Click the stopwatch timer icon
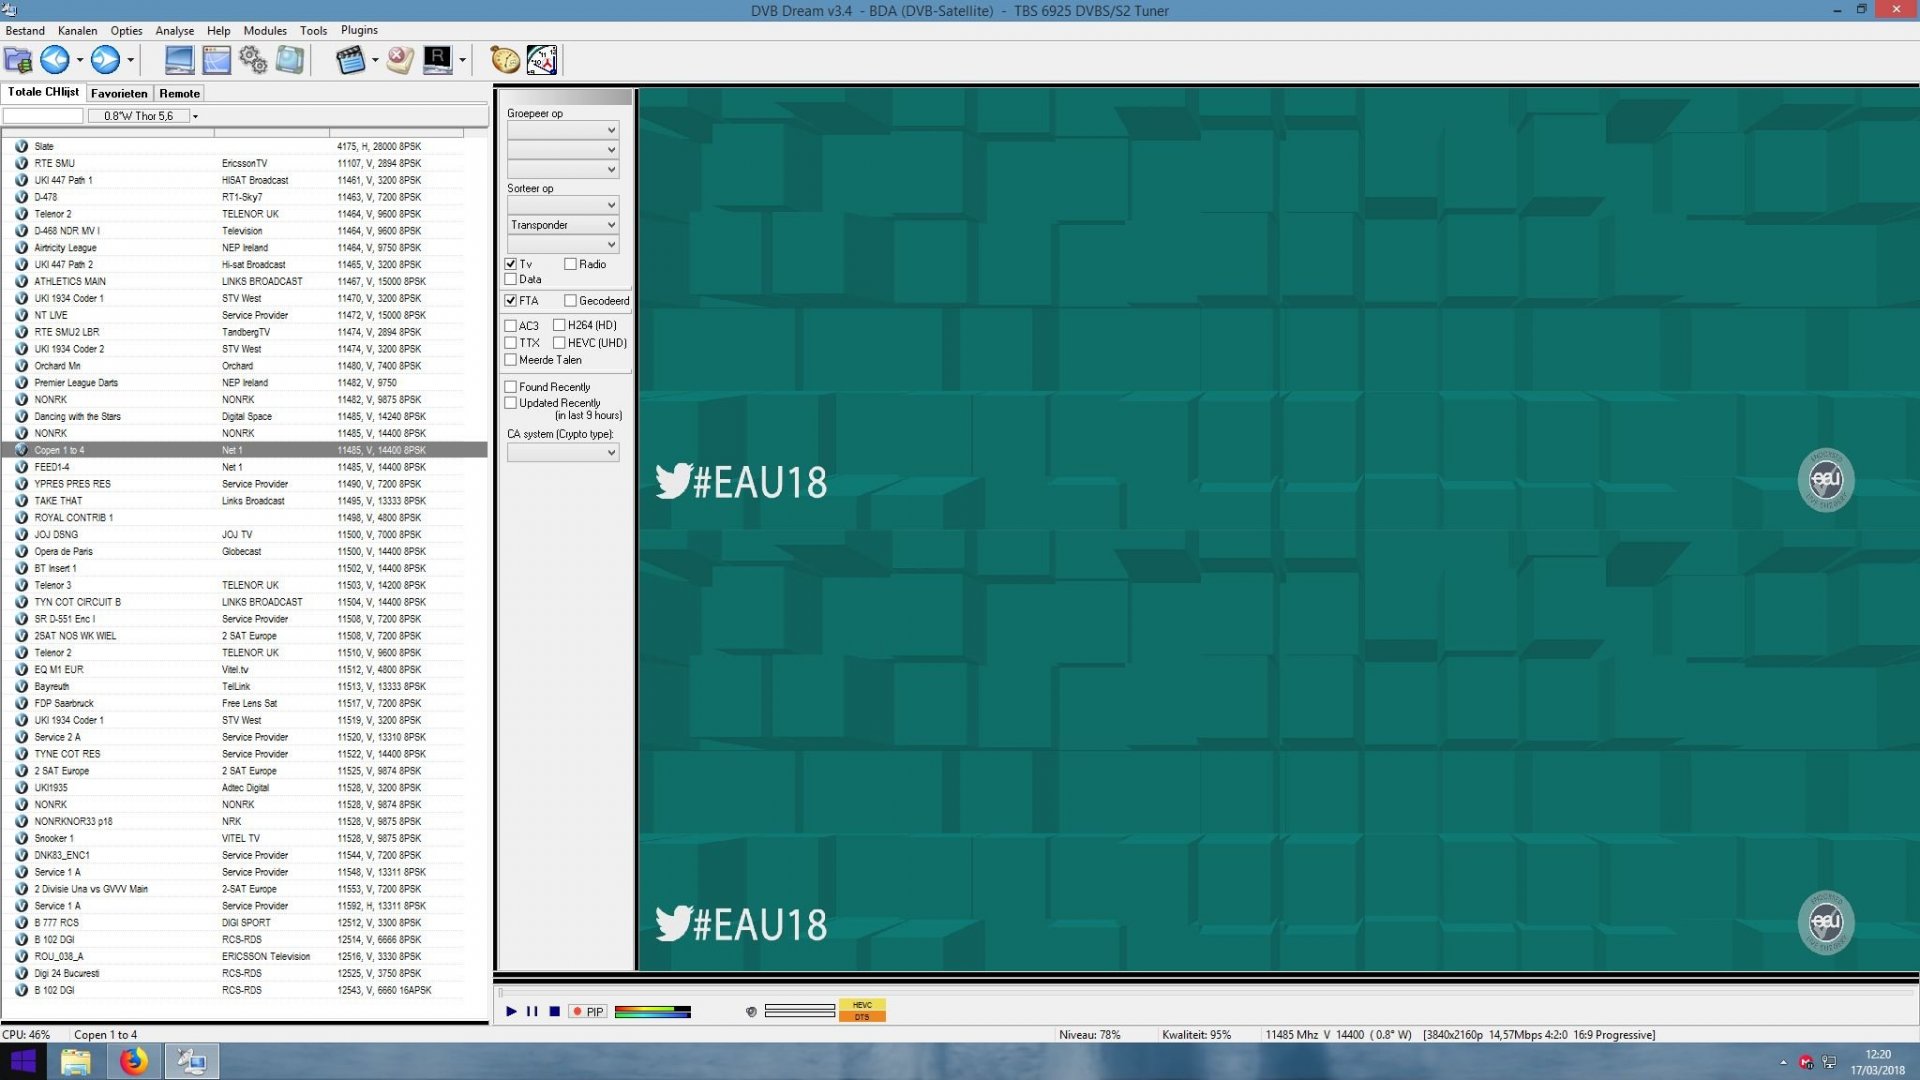 (503, 60)
